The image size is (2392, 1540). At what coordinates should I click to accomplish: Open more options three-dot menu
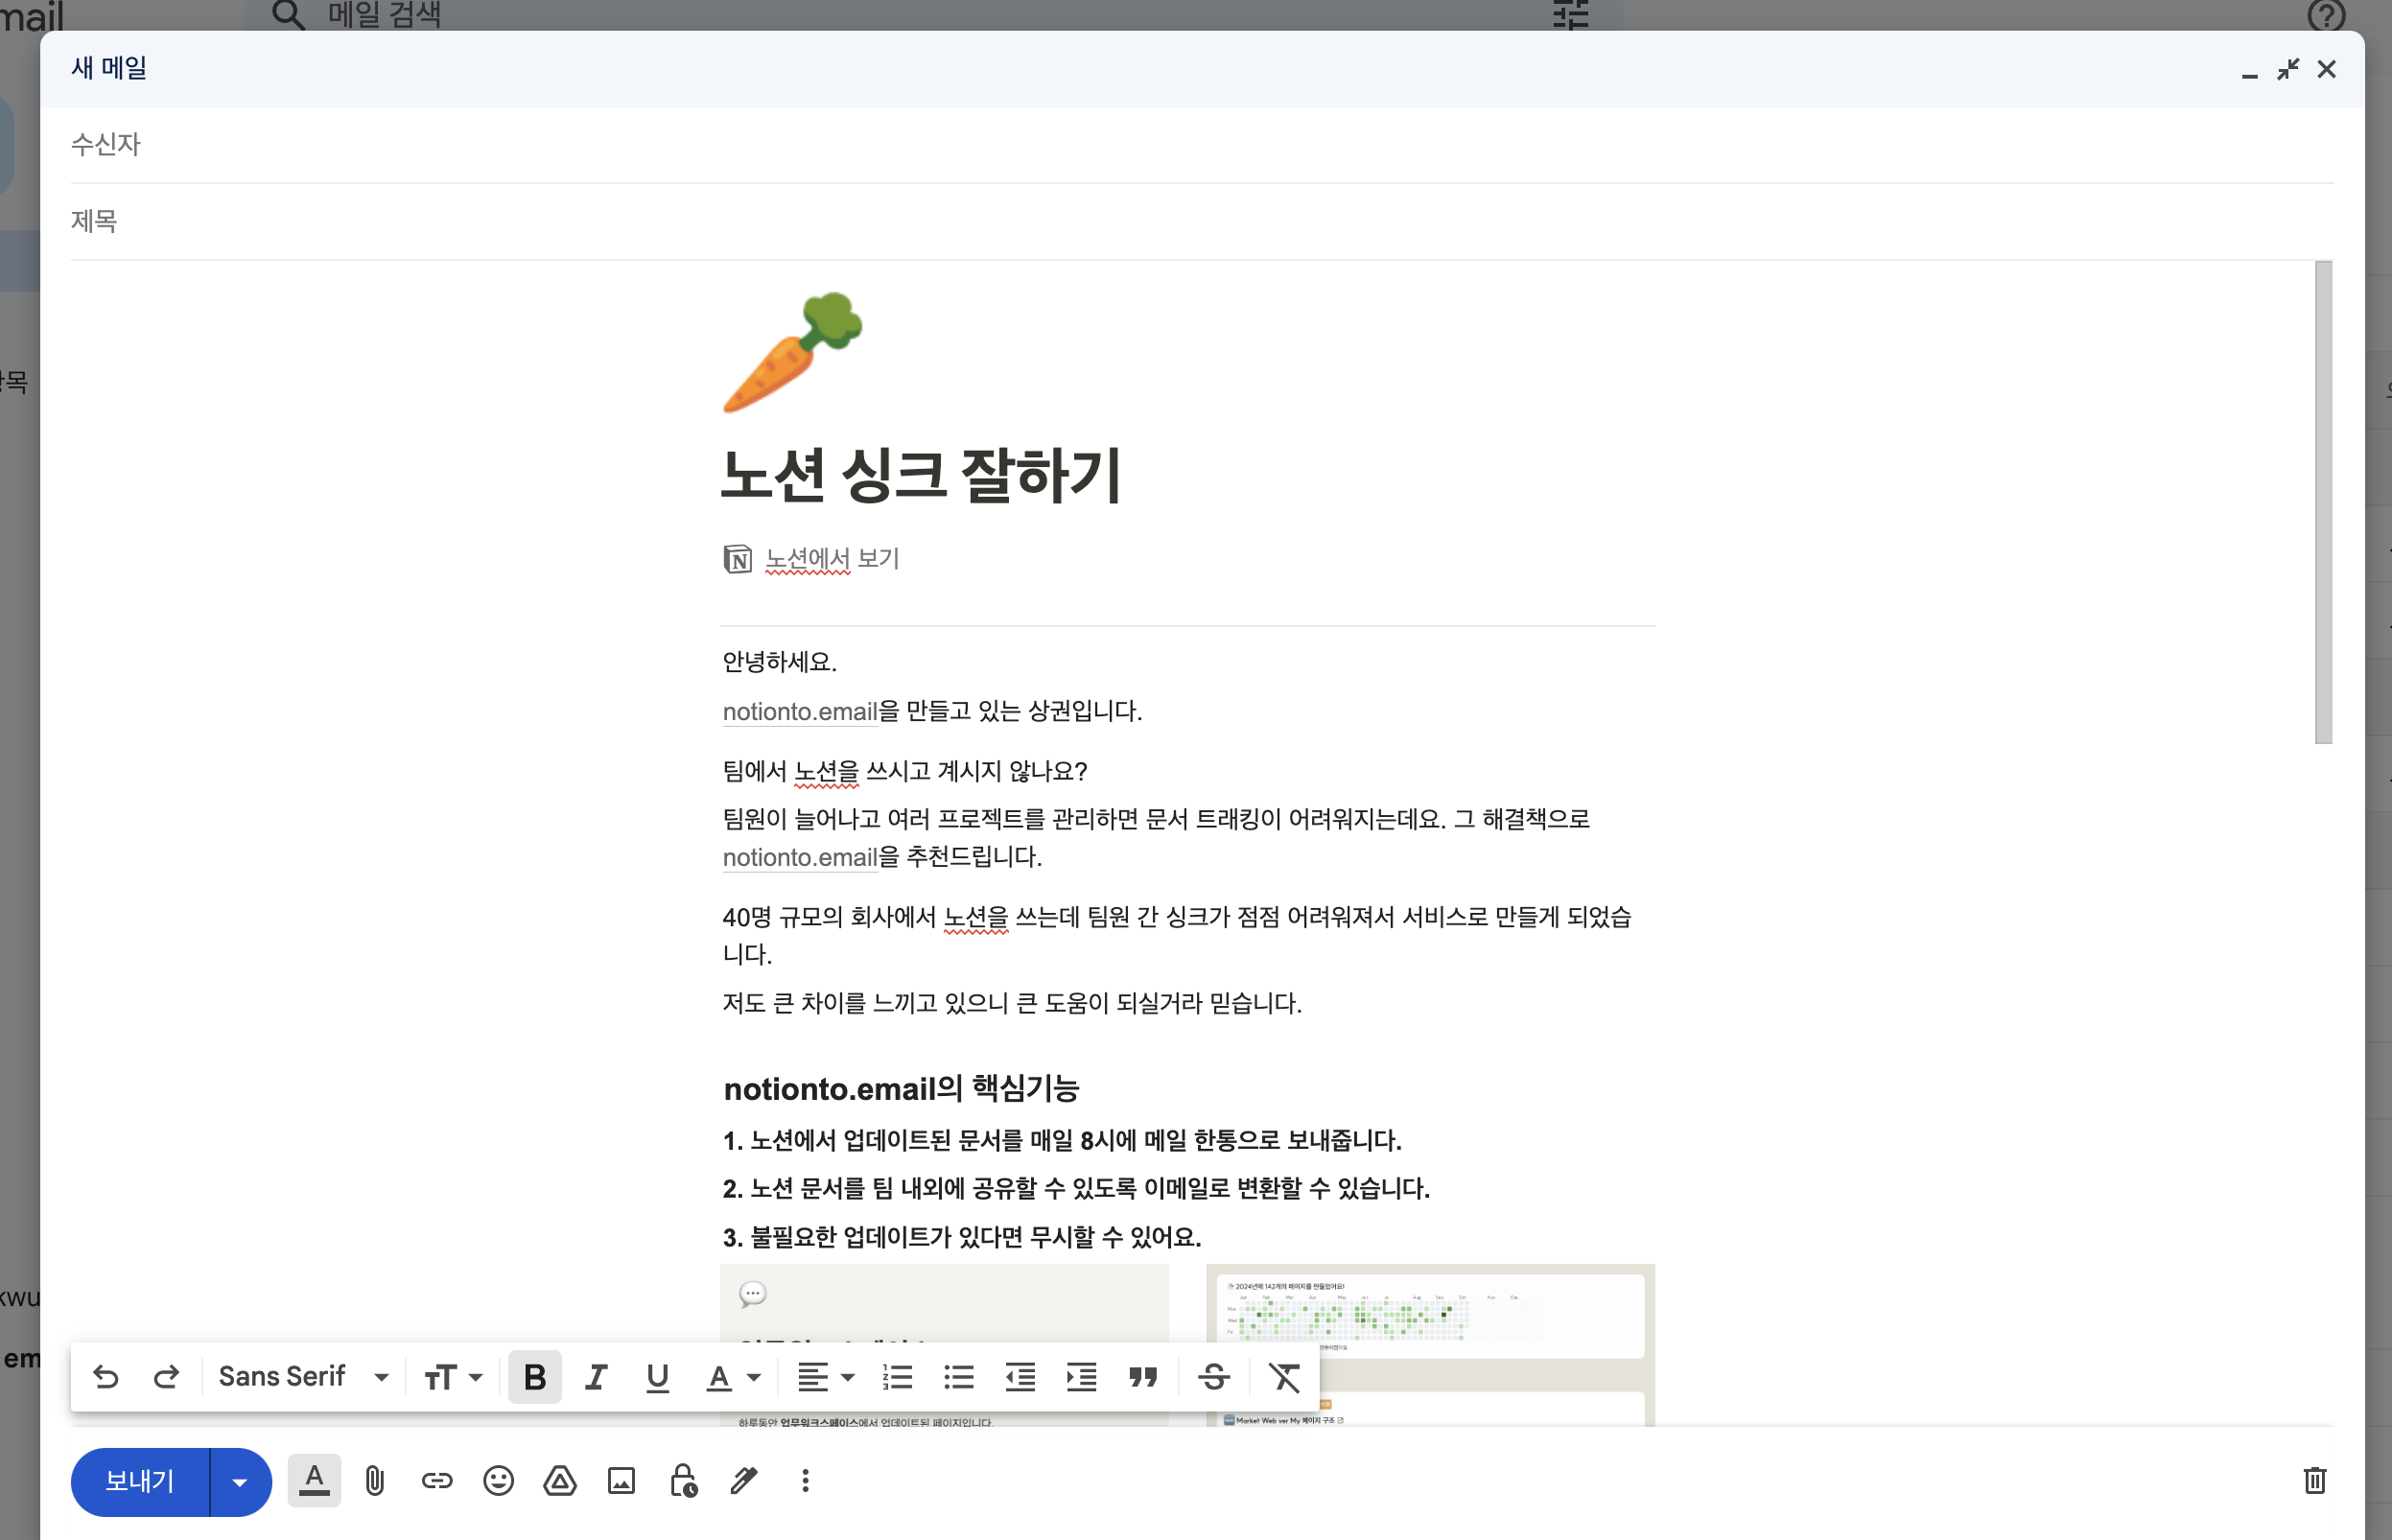pos(805,1480)
